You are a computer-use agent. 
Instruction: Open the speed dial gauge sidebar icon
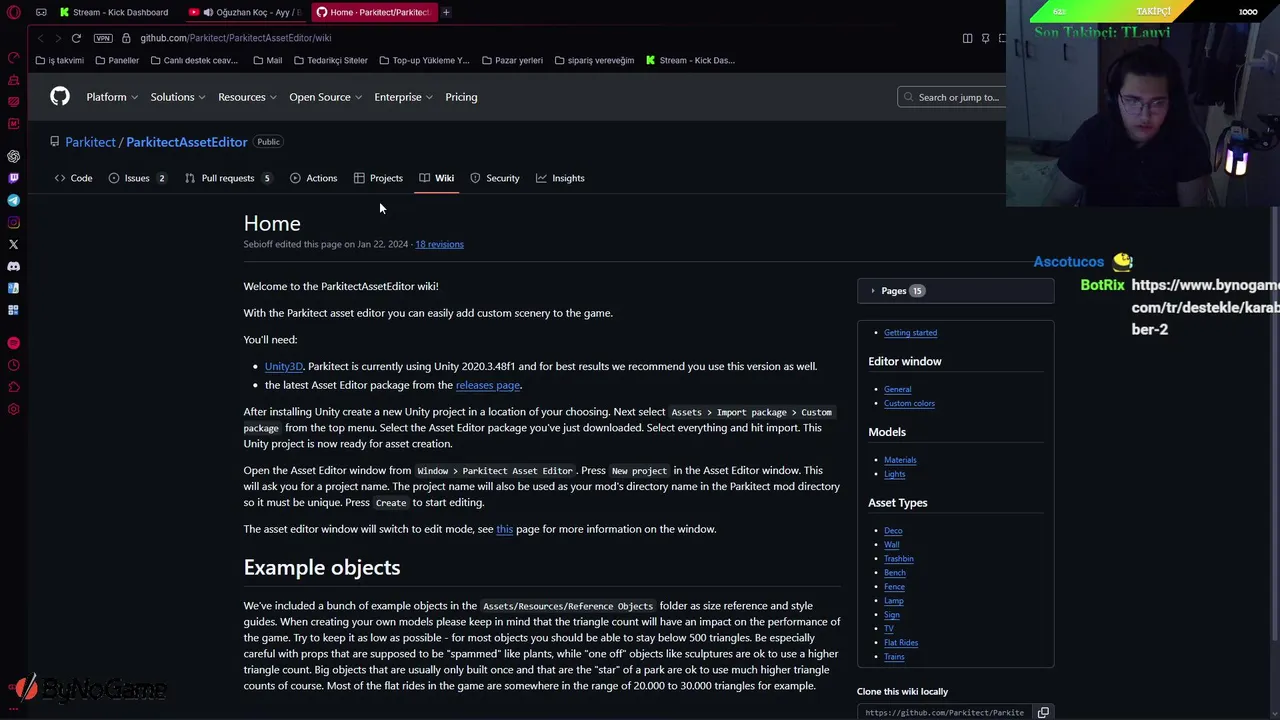click(x=13, y=57)
